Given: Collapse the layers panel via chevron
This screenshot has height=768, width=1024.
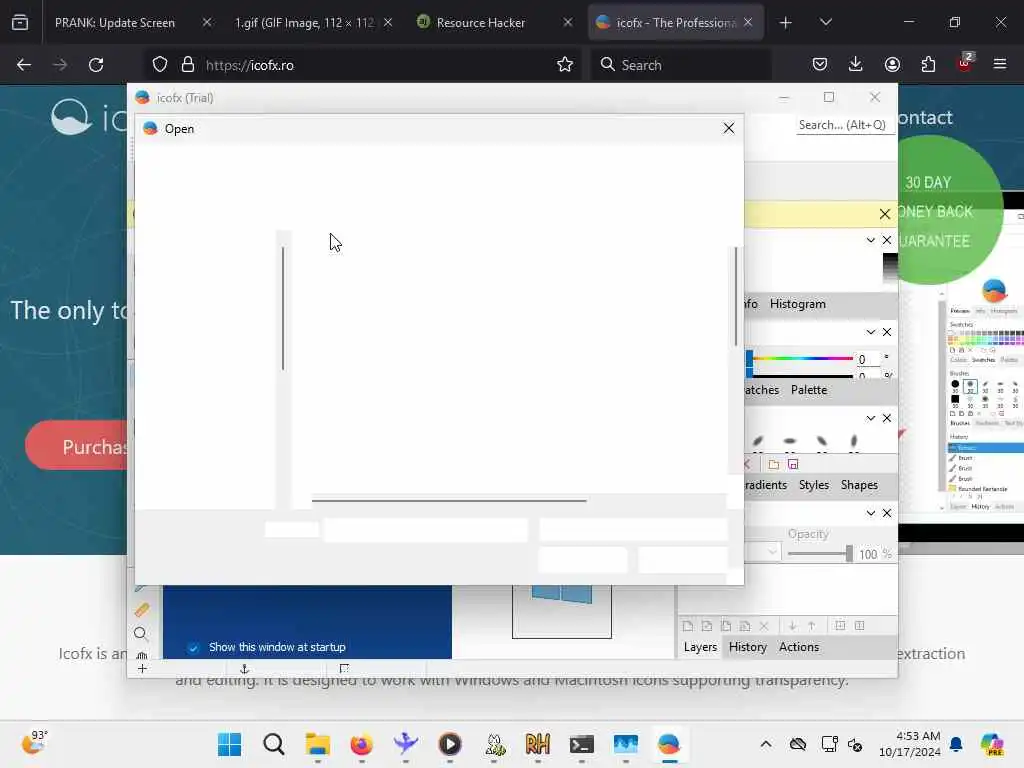Looking at the screenshot, I should tap(871, 513).
